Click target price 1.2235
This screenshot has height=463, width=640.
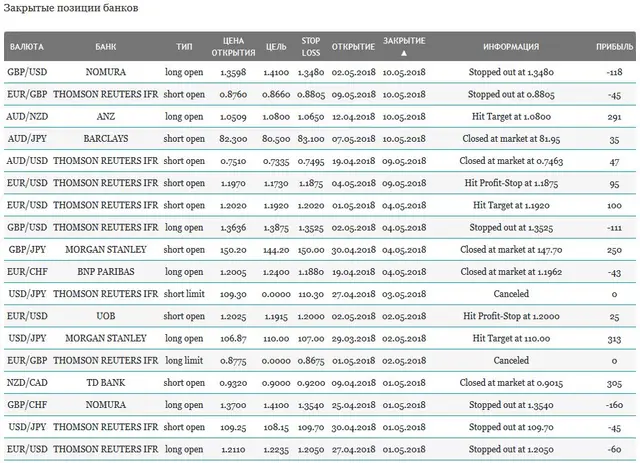click(x=276, y=450)
